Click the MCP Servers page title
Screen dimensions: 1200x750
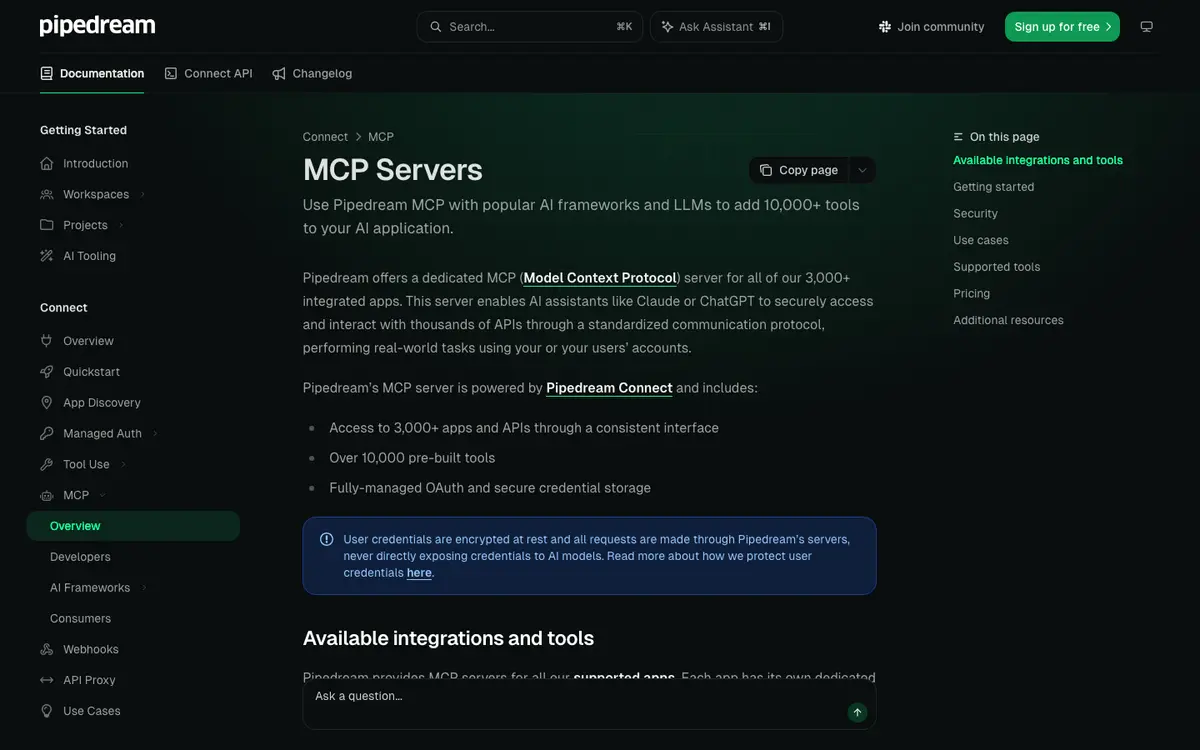coord(393,170)
